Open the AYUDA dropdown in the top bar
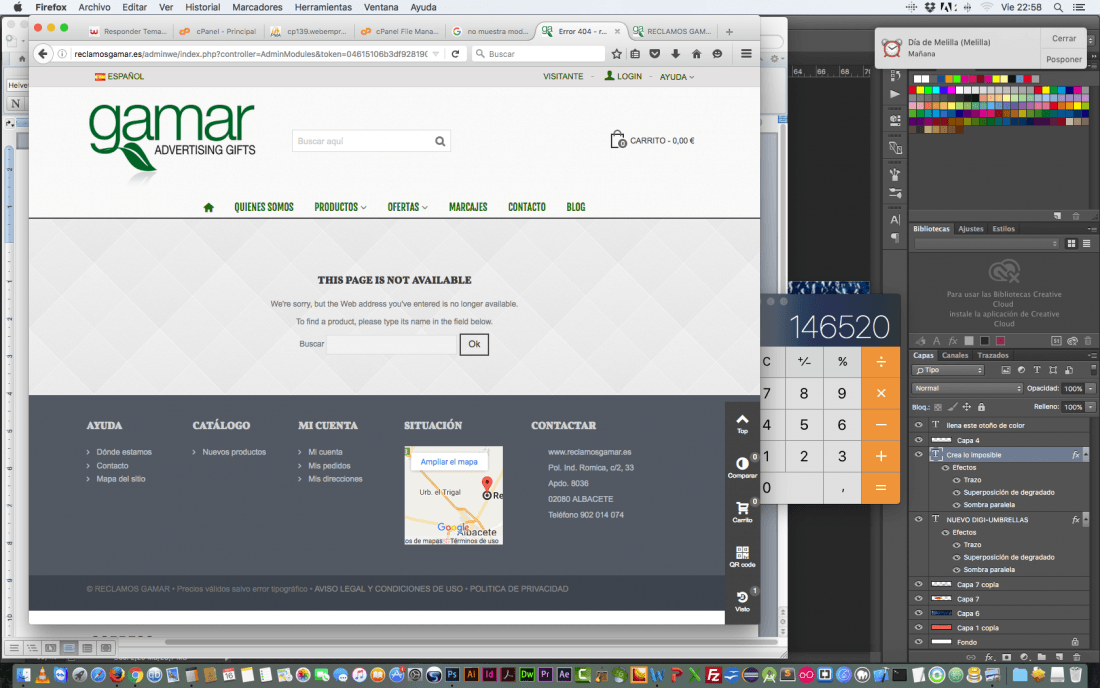Screen dimensions: 1100x688 677,76
